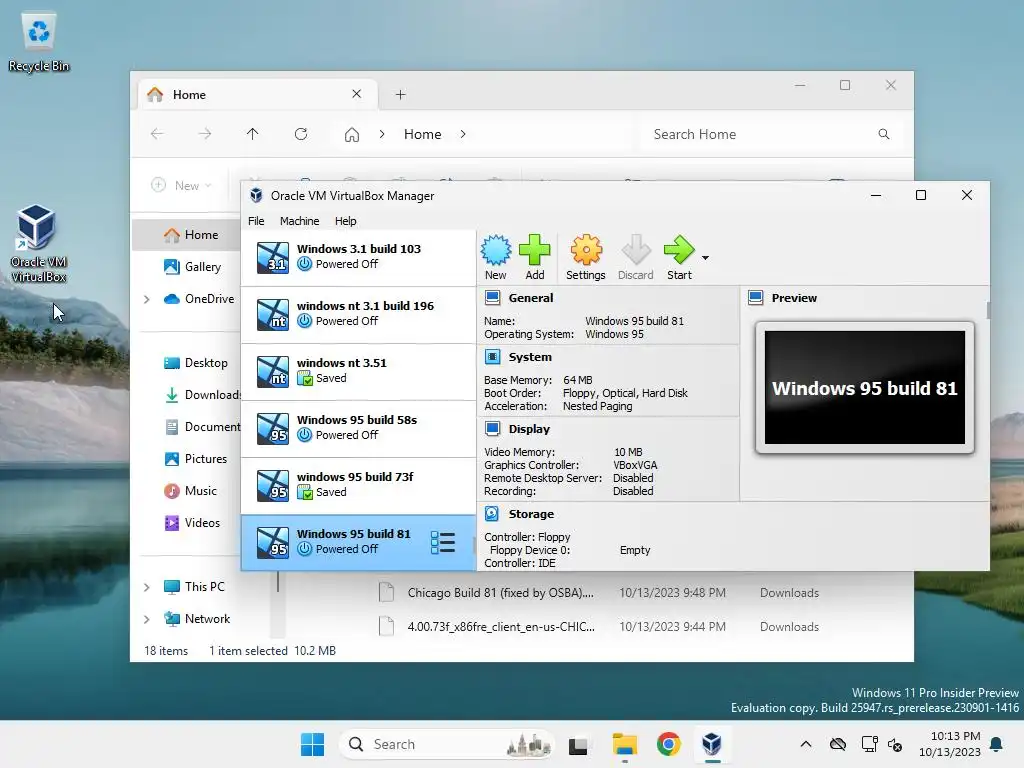Select the windows nt 3.51 VM icon

pyautogui.click(x=273, y=372)
